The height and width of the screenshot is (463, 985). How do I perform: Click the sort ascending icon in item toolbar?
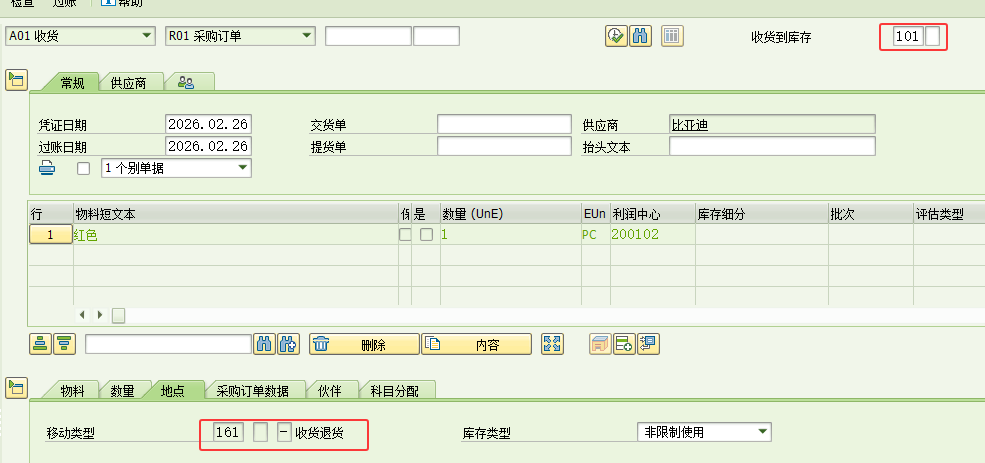(40, 344)
